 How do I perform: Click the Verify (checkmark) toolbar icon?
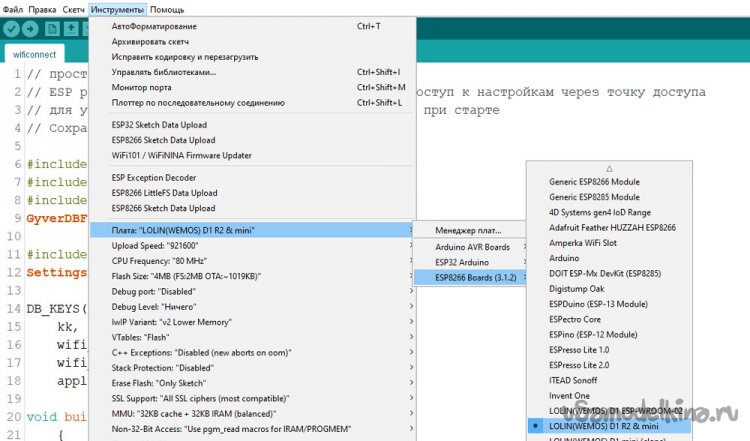[12, 29]
